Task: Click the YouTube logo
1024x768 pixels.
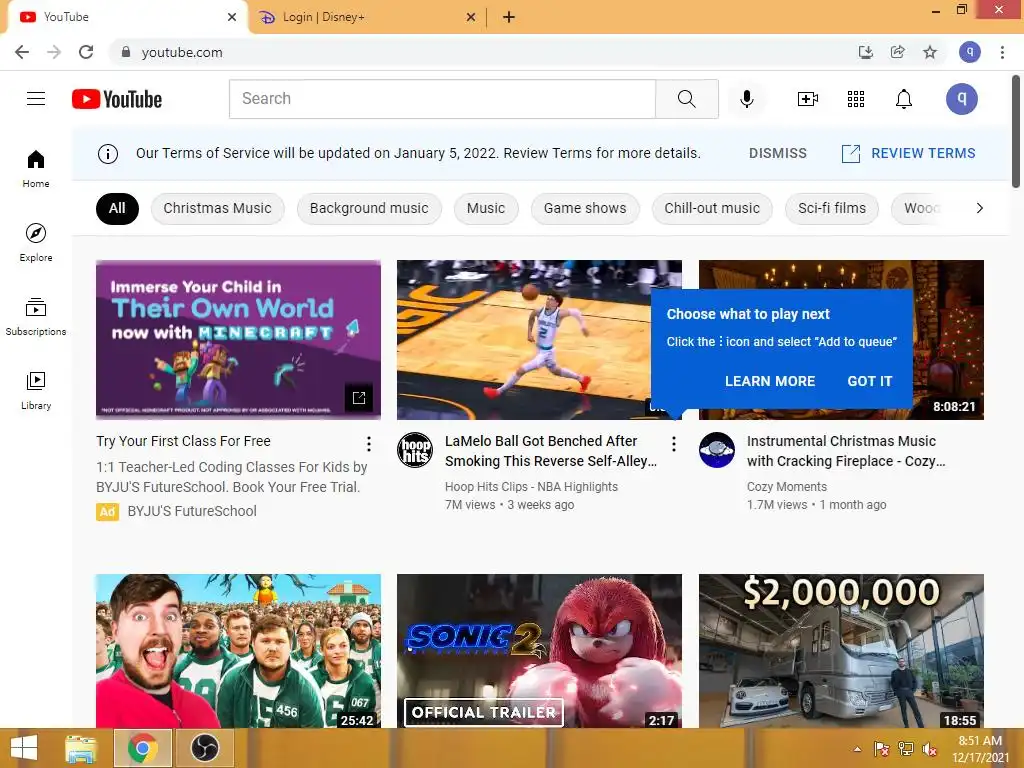Action: [117, 99]
